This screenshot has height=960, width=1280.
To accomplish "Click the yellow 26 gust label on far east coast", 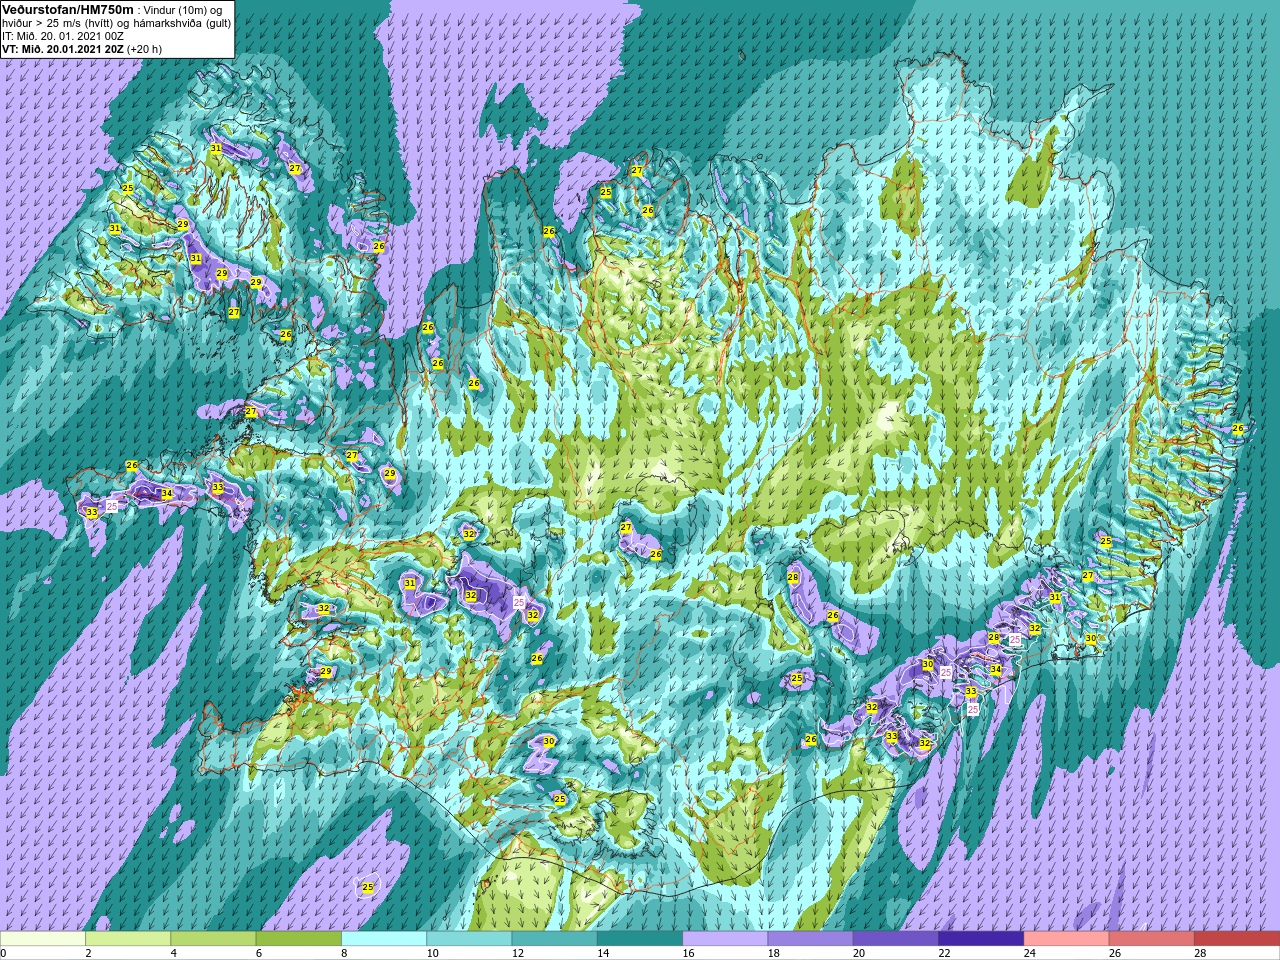I will (x=1238, y=428).
